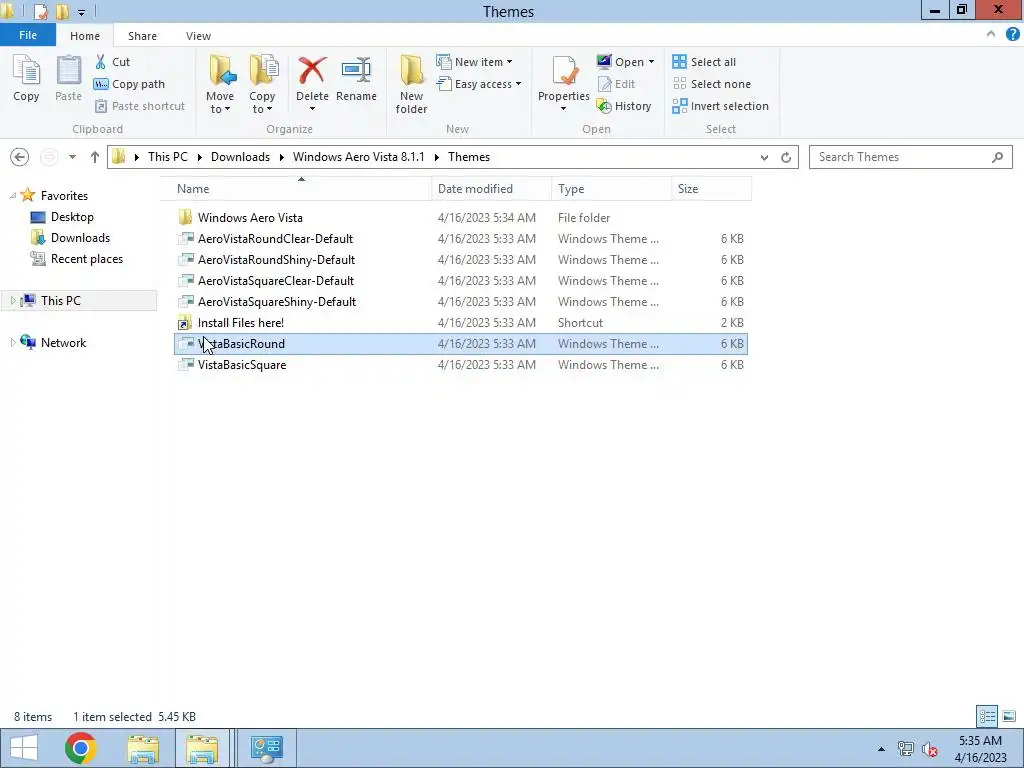Go up one folder level
The width and height of the screenshot is (1024, 768).
[x=95, y=157]
